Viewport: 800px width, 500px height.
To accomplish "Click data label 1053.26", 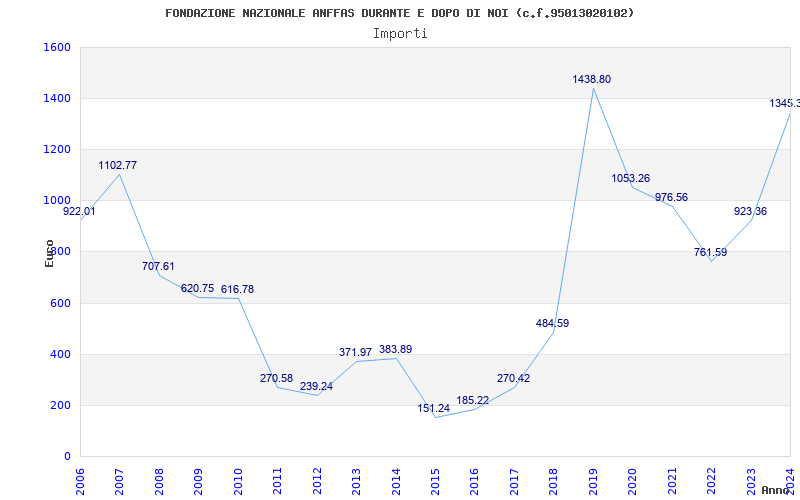I will pyautogui.click(x=631, y=179).
